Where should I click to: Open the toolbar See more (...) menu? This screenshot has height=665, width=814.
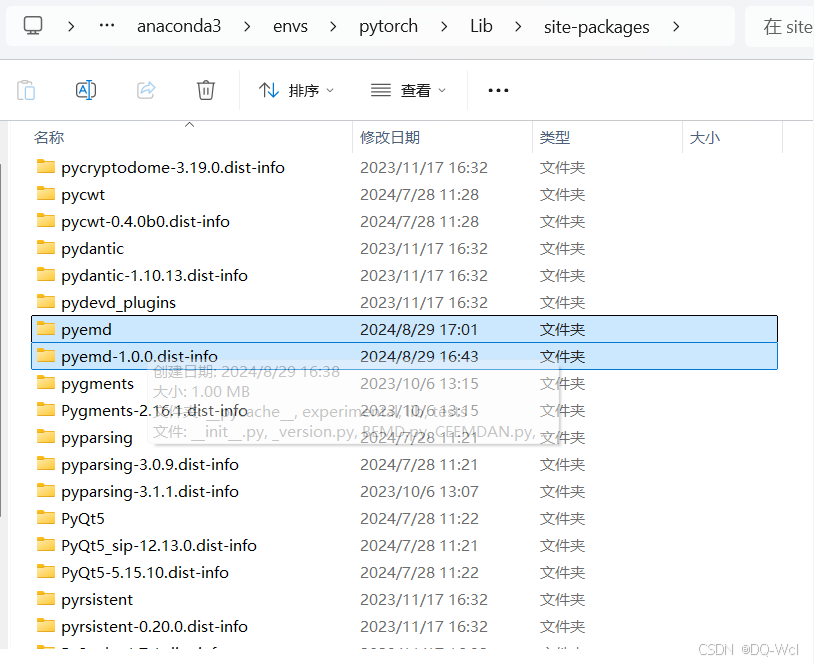(498, 89)
